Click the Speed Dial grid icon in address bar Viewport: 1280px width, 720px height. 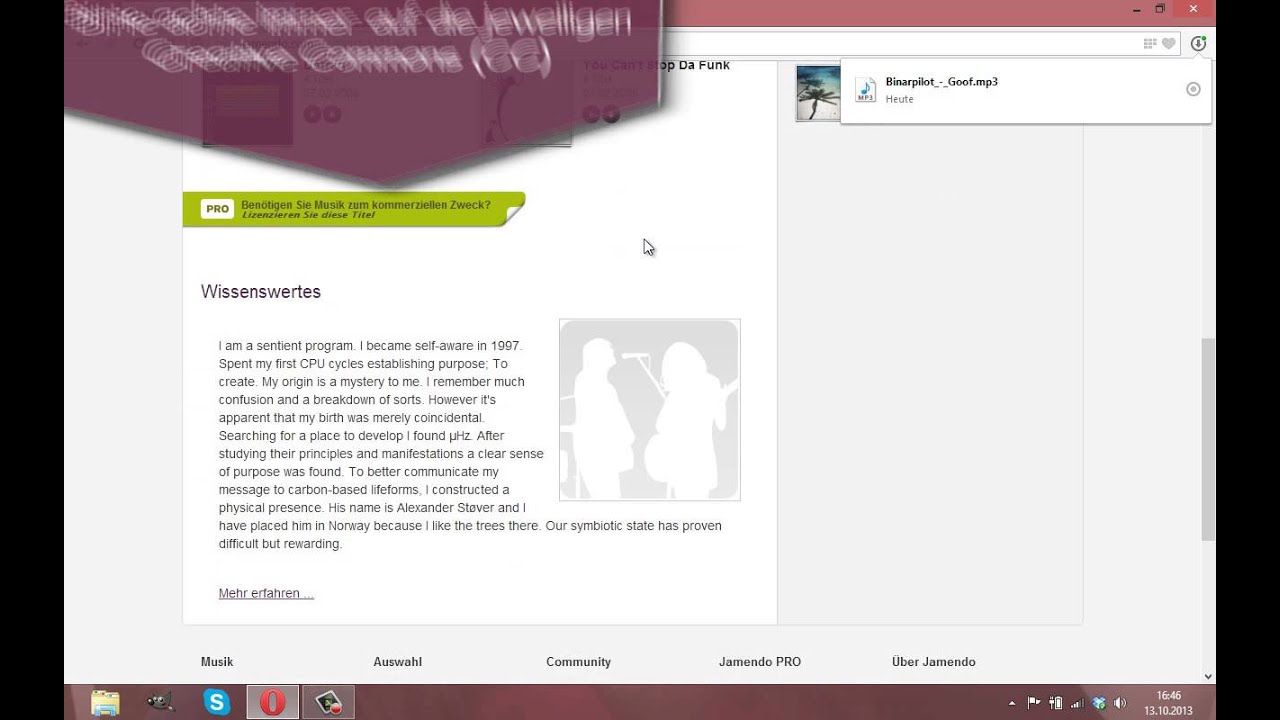pos(1150,43)
